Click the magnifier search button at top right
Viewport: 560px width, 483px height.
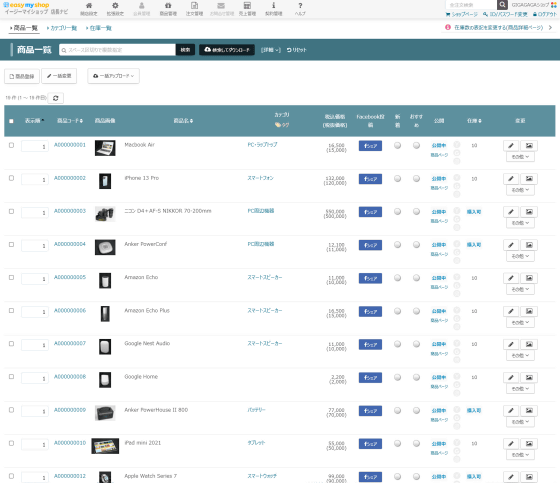pos(502,5)
